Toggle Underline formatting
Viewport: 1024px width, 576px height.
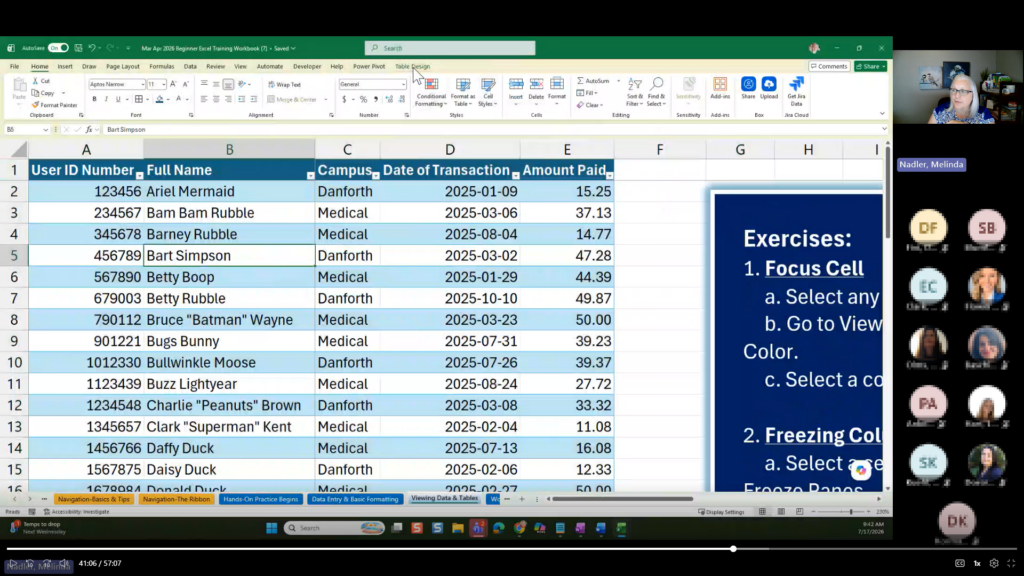[118, 99]
